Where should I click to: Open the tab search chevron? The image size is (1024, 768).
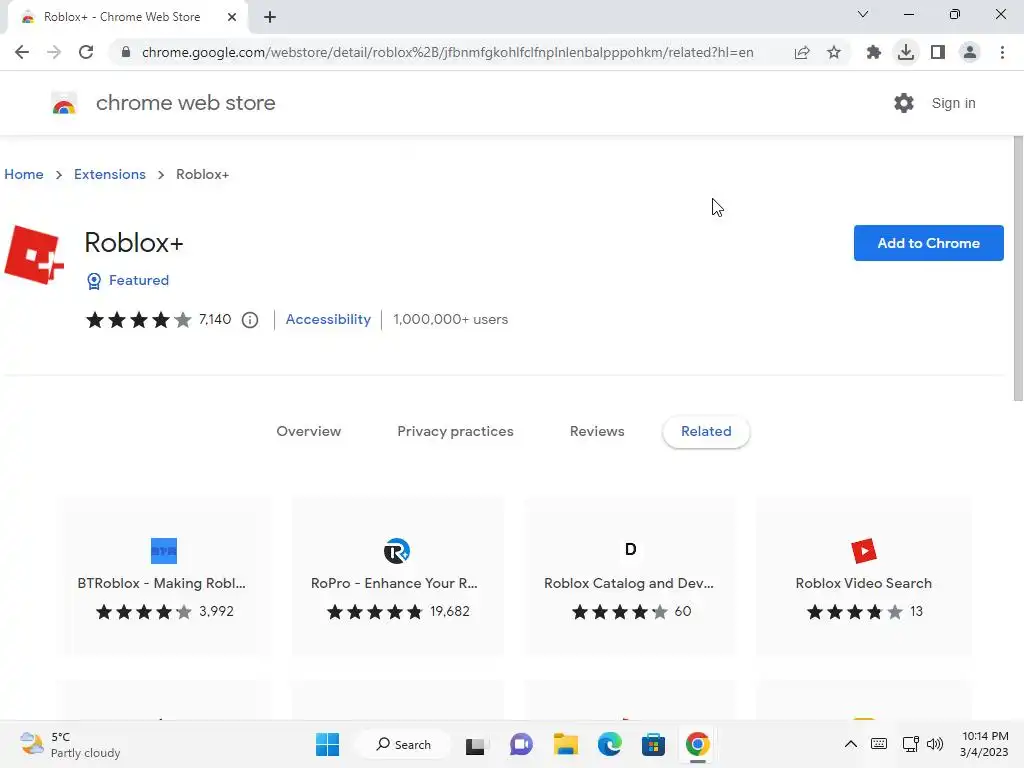(863, 14)
